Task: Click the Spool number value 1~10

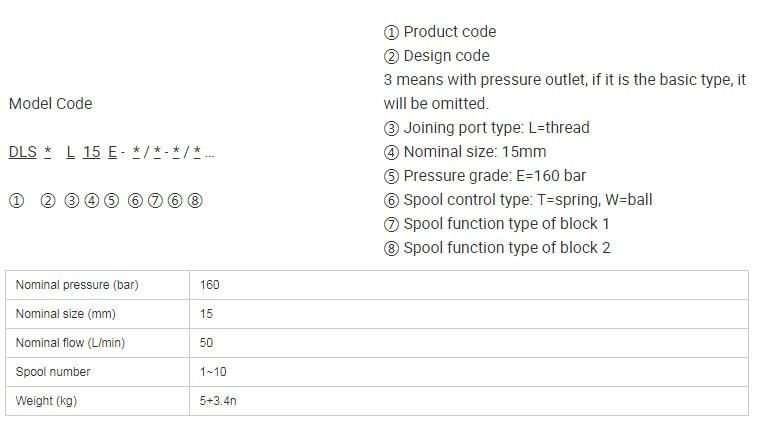Action: (213, 372)
